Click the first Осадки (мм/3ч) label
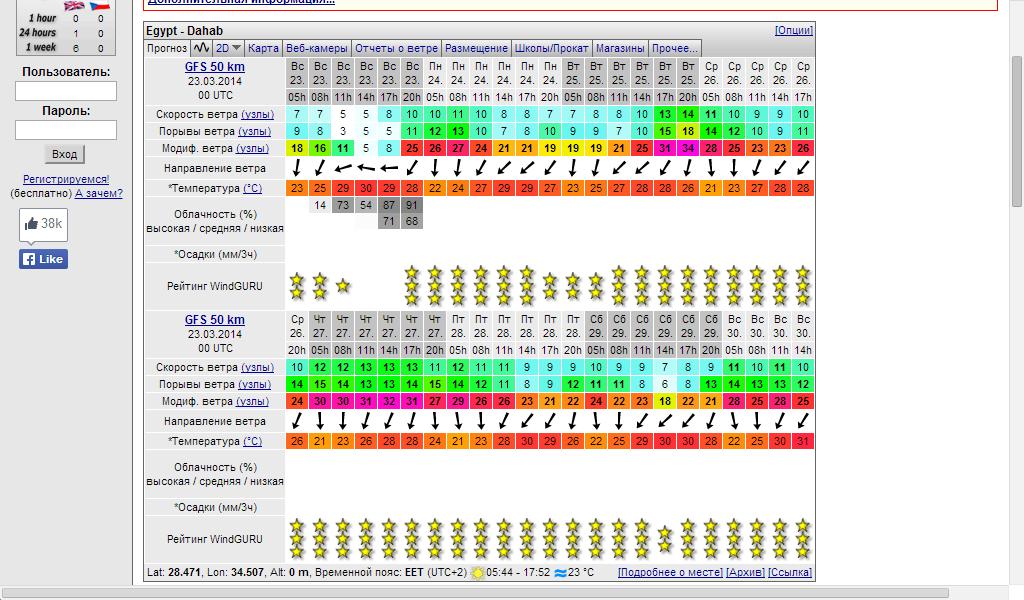Image resolution: width=1024 pixels, height=600 pixels. click(x=215, y=254)
